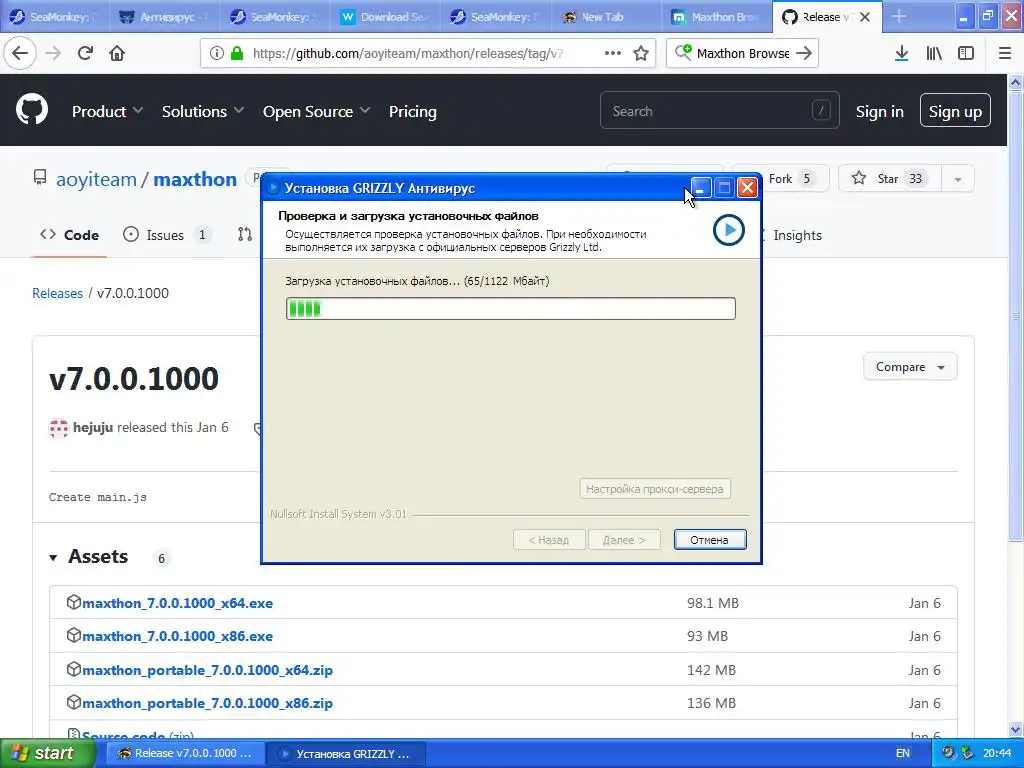Image resolution: width=1024 pixels, height=768 pixels.
Task: Open the hejuju author link
Action: pyautogui.click(x=93, y=427)
